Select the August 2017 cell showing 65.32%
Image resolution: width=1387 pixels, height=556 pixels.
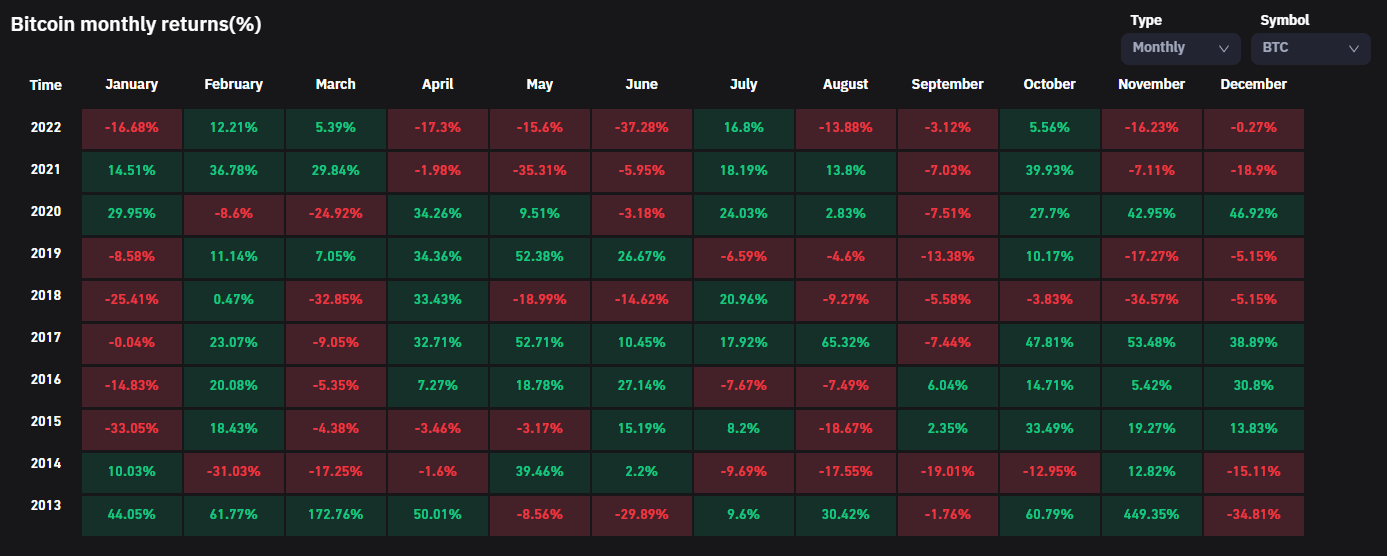[x=846, y=343]
